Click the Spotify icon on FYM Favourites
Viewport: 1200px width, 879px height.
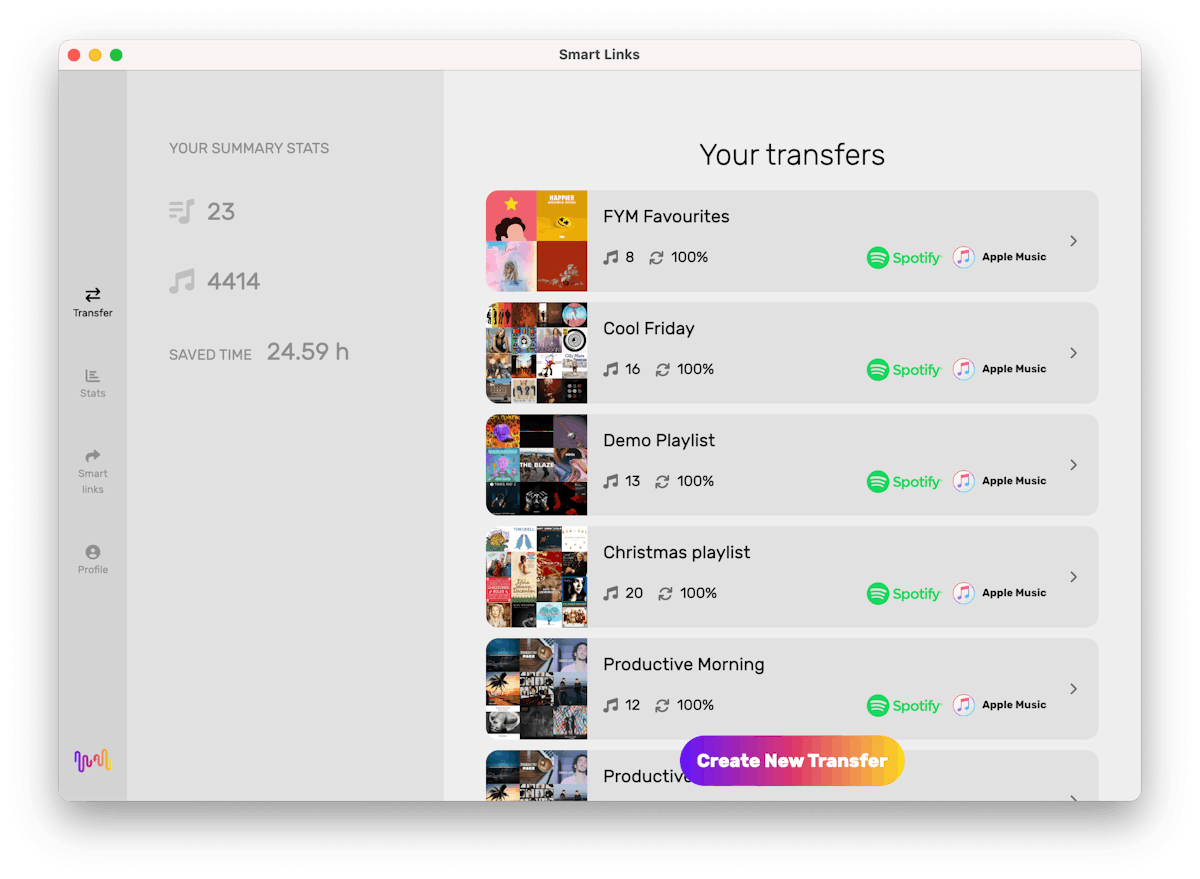pos(878,257)
